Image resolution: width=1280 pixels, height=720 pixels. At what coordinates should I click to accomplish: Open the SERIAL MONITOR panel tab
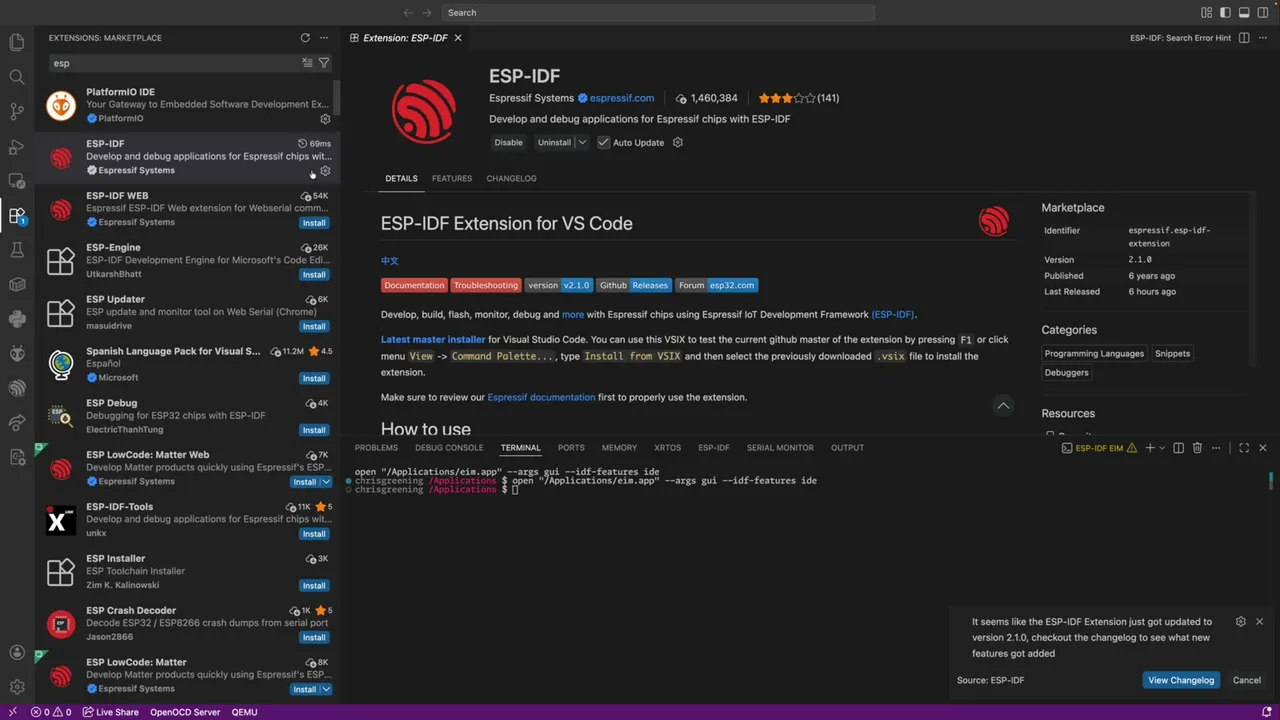coord(780,448)
